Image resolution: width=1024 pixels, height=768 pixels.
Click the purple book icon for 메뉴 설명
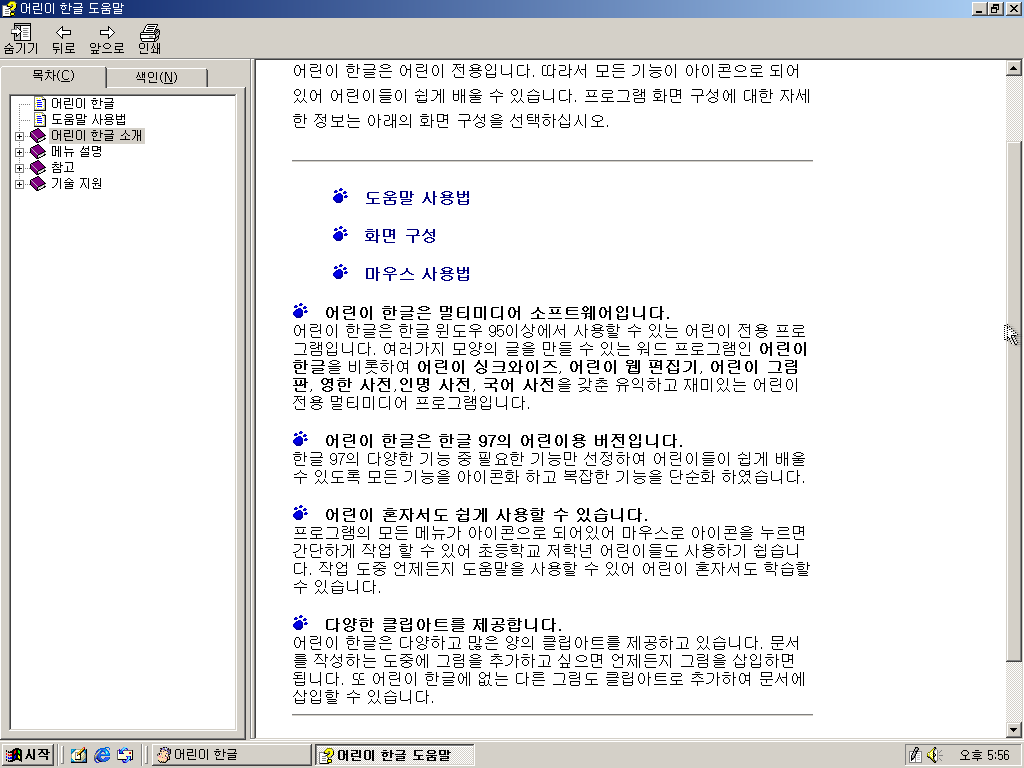click(x=38, y=152)
